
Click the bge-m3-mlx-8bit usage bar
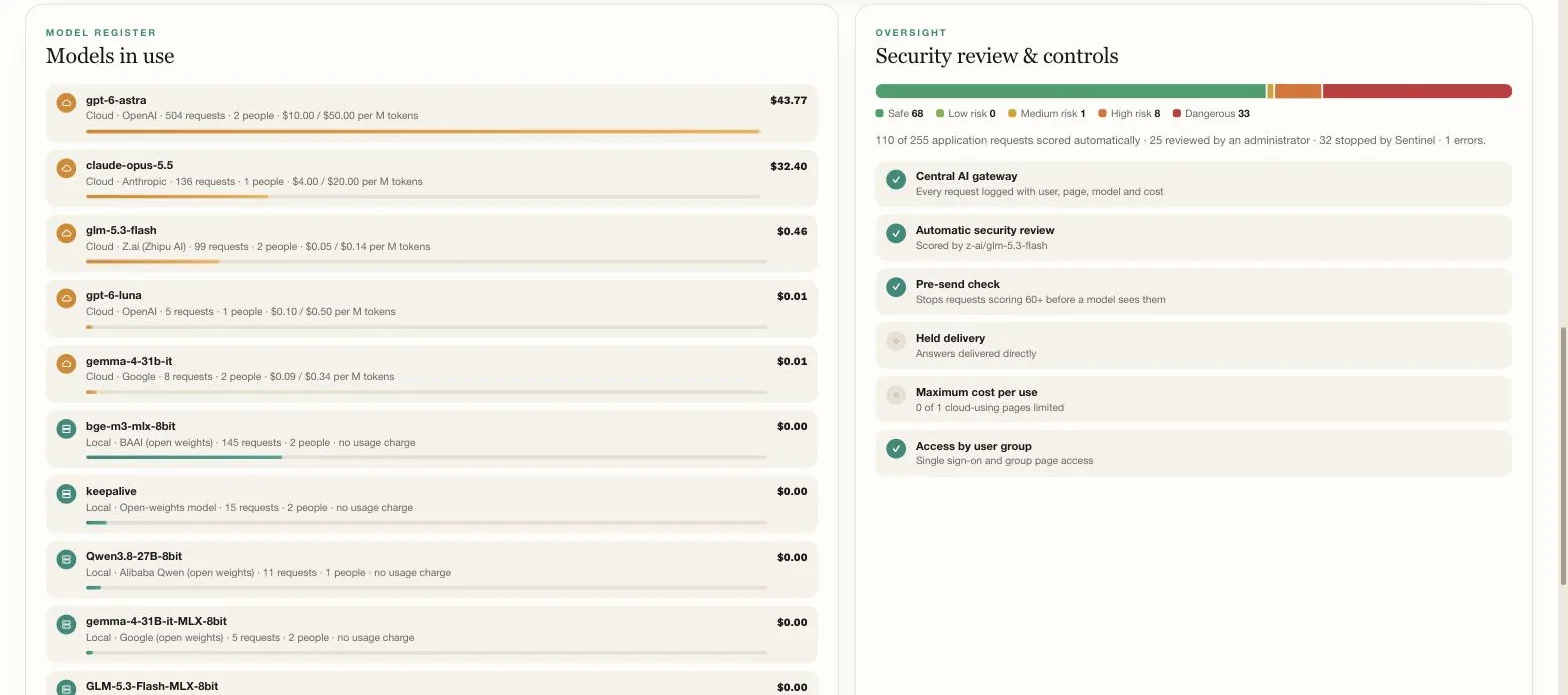tap(426, 457)
